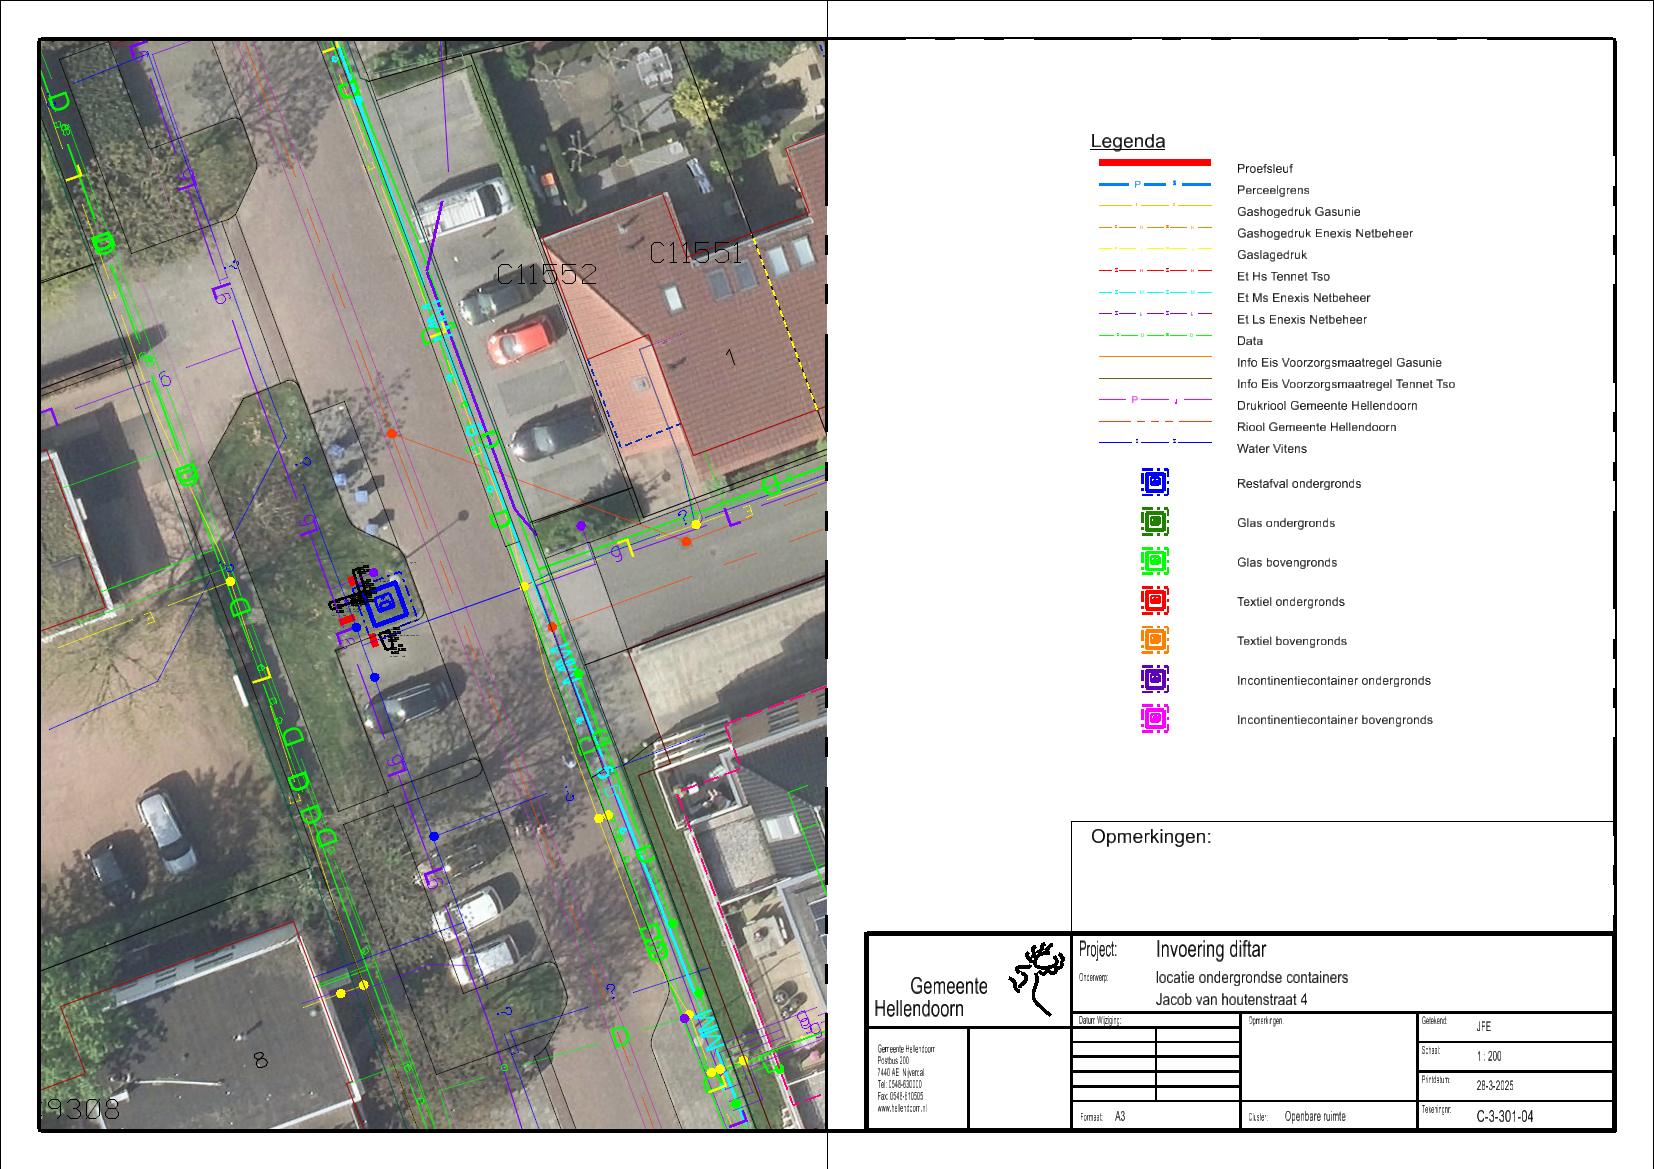Click the parcel label C11552 on the map
The image size is (1654, 1169).
click(546, 274)
